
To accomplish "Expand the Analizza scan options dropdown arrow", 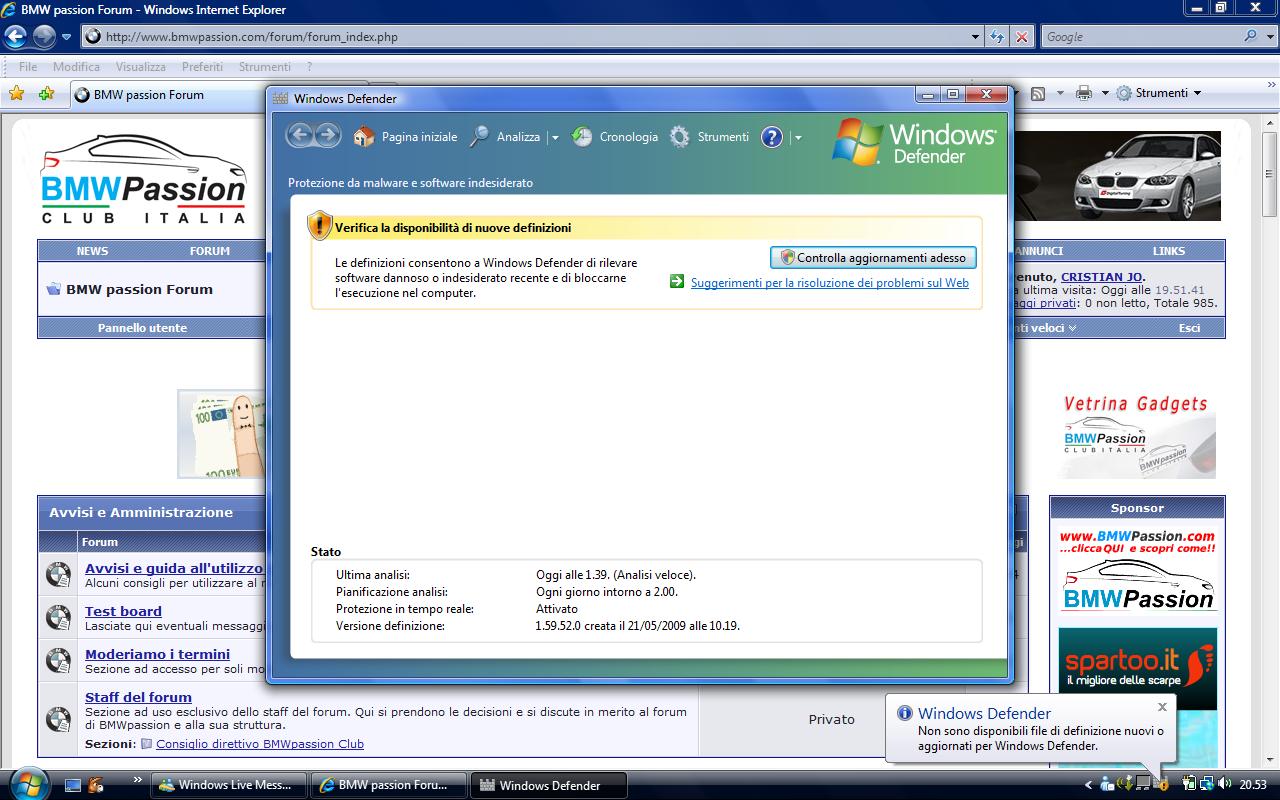I will pos(555,138).
